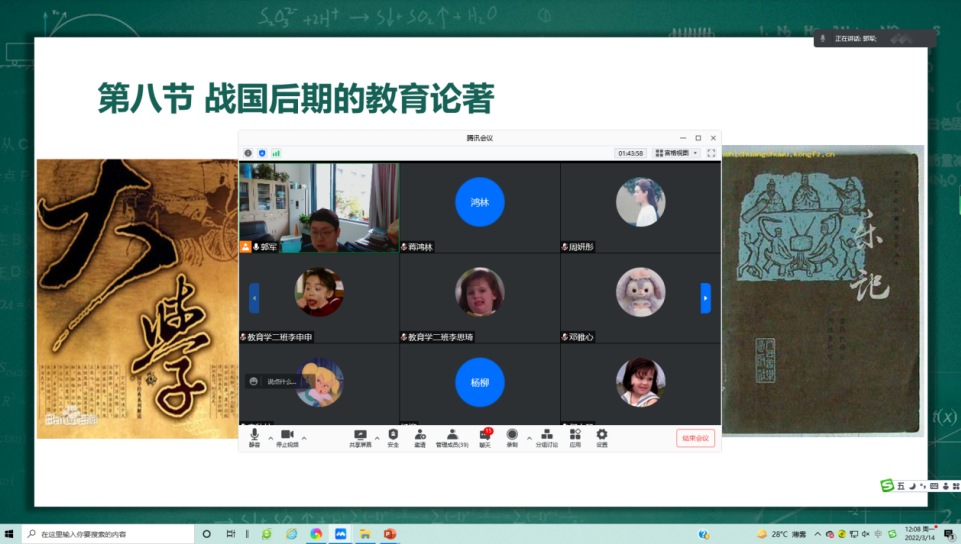Screen dimensions: 961x544
Task: Open Manage Members (管理成员) panel
Action: coord(452,436)
